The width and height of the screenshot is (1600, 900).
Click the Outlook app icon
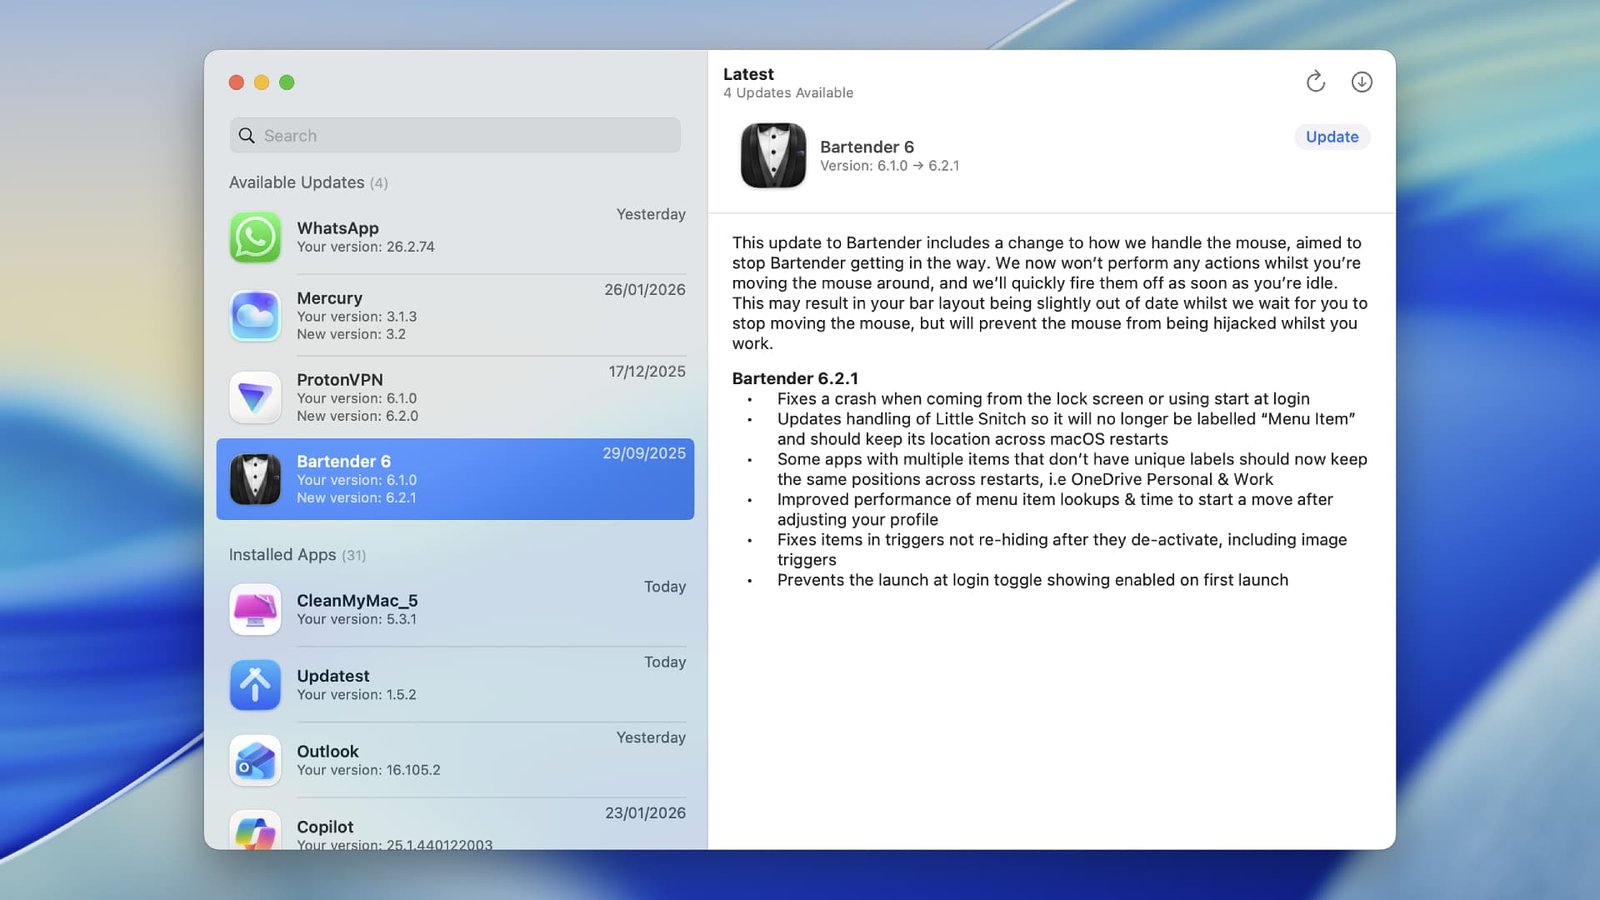[x=255, y=761]
